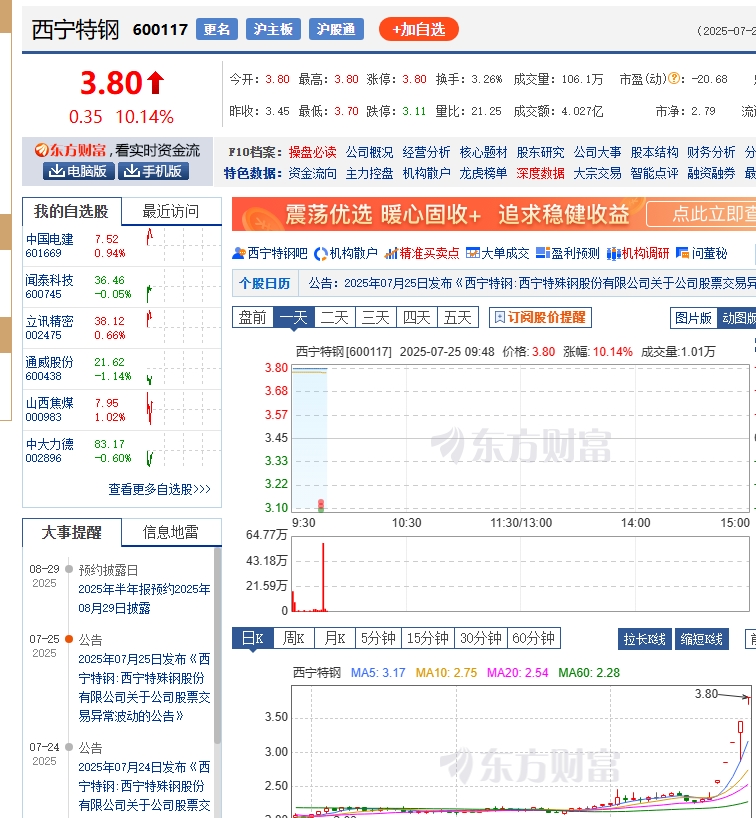Screen dimensions: 756x818
Task: Open 资金流向 link
Action: coord(313,173)
